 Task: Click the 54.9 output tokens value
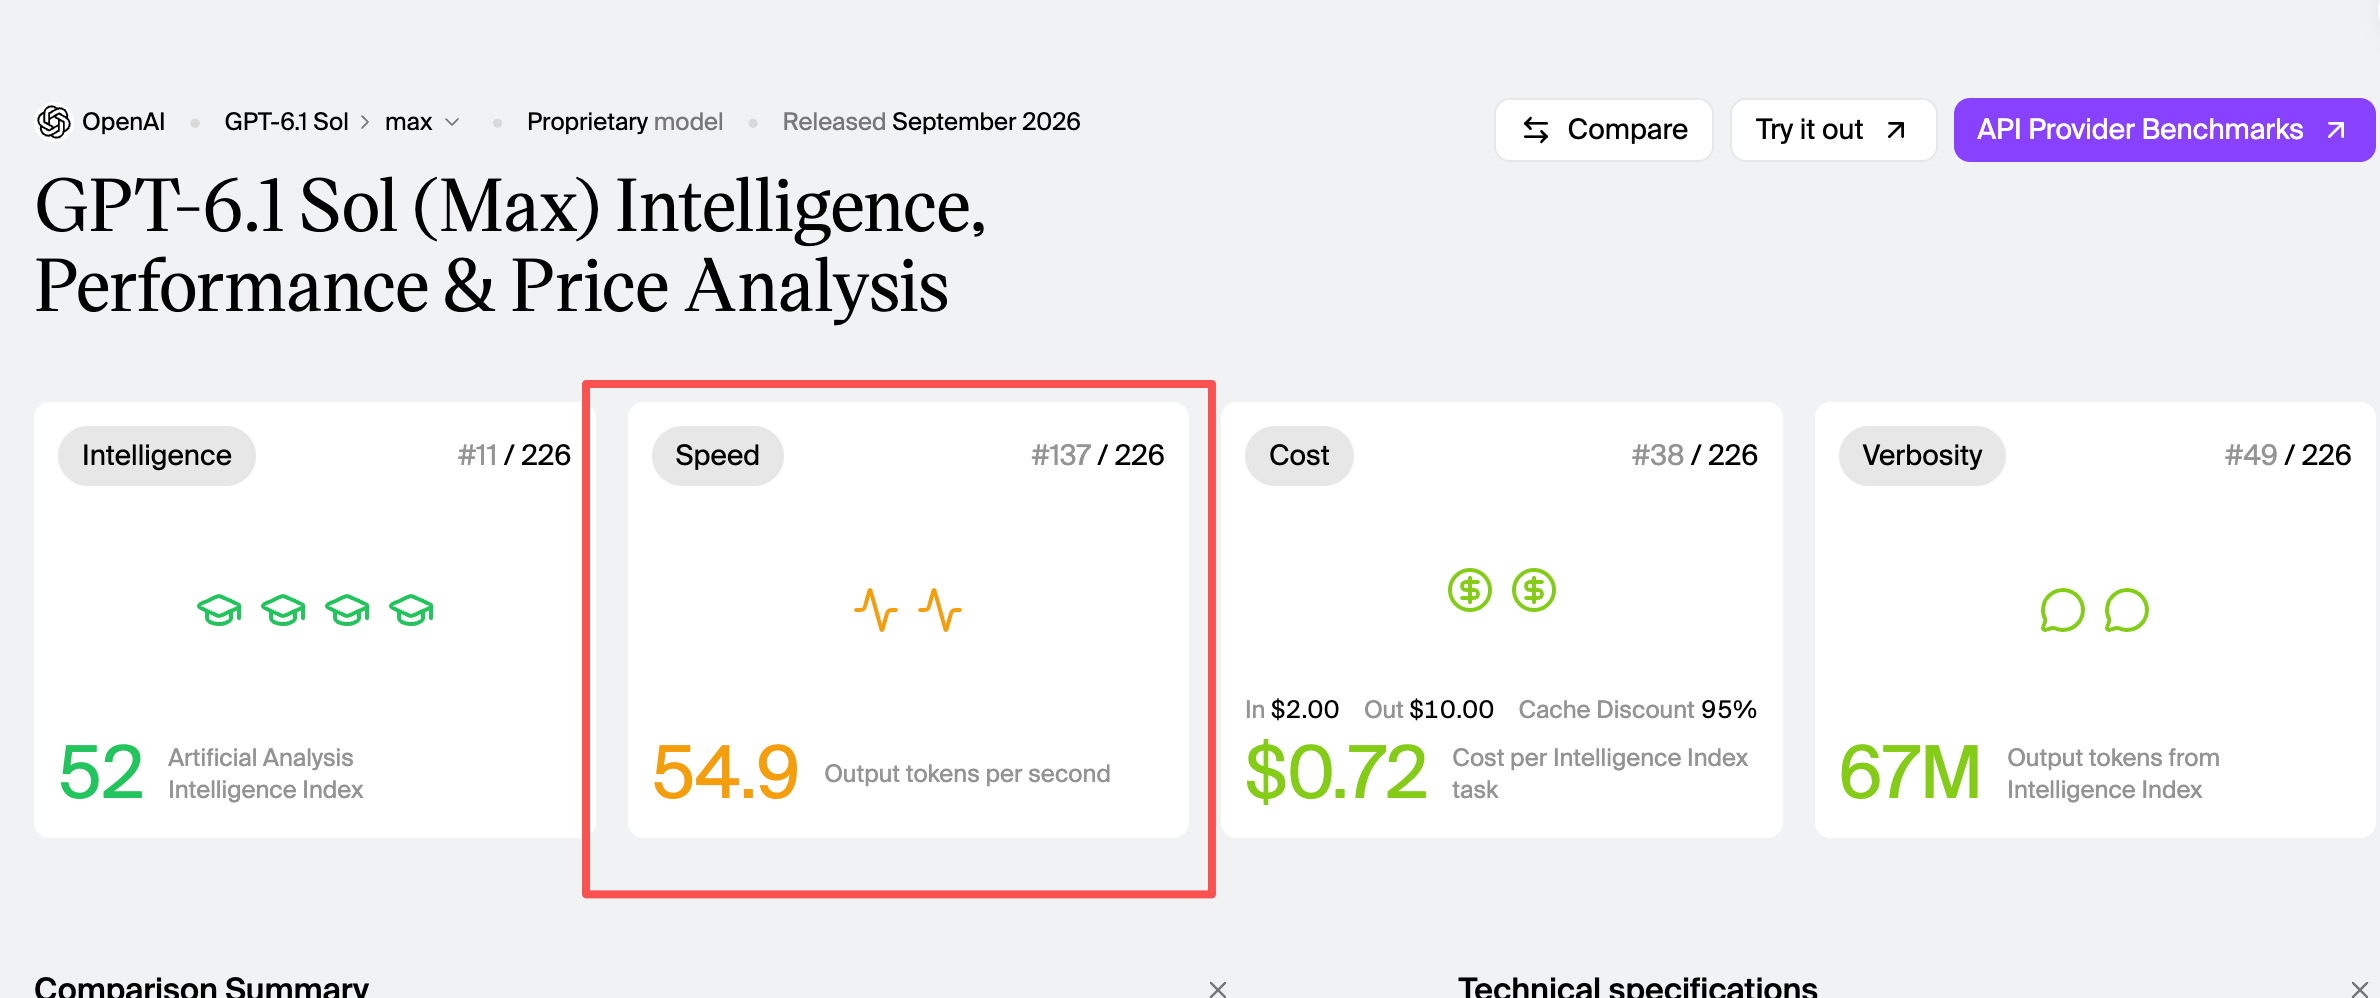point(726,773)
